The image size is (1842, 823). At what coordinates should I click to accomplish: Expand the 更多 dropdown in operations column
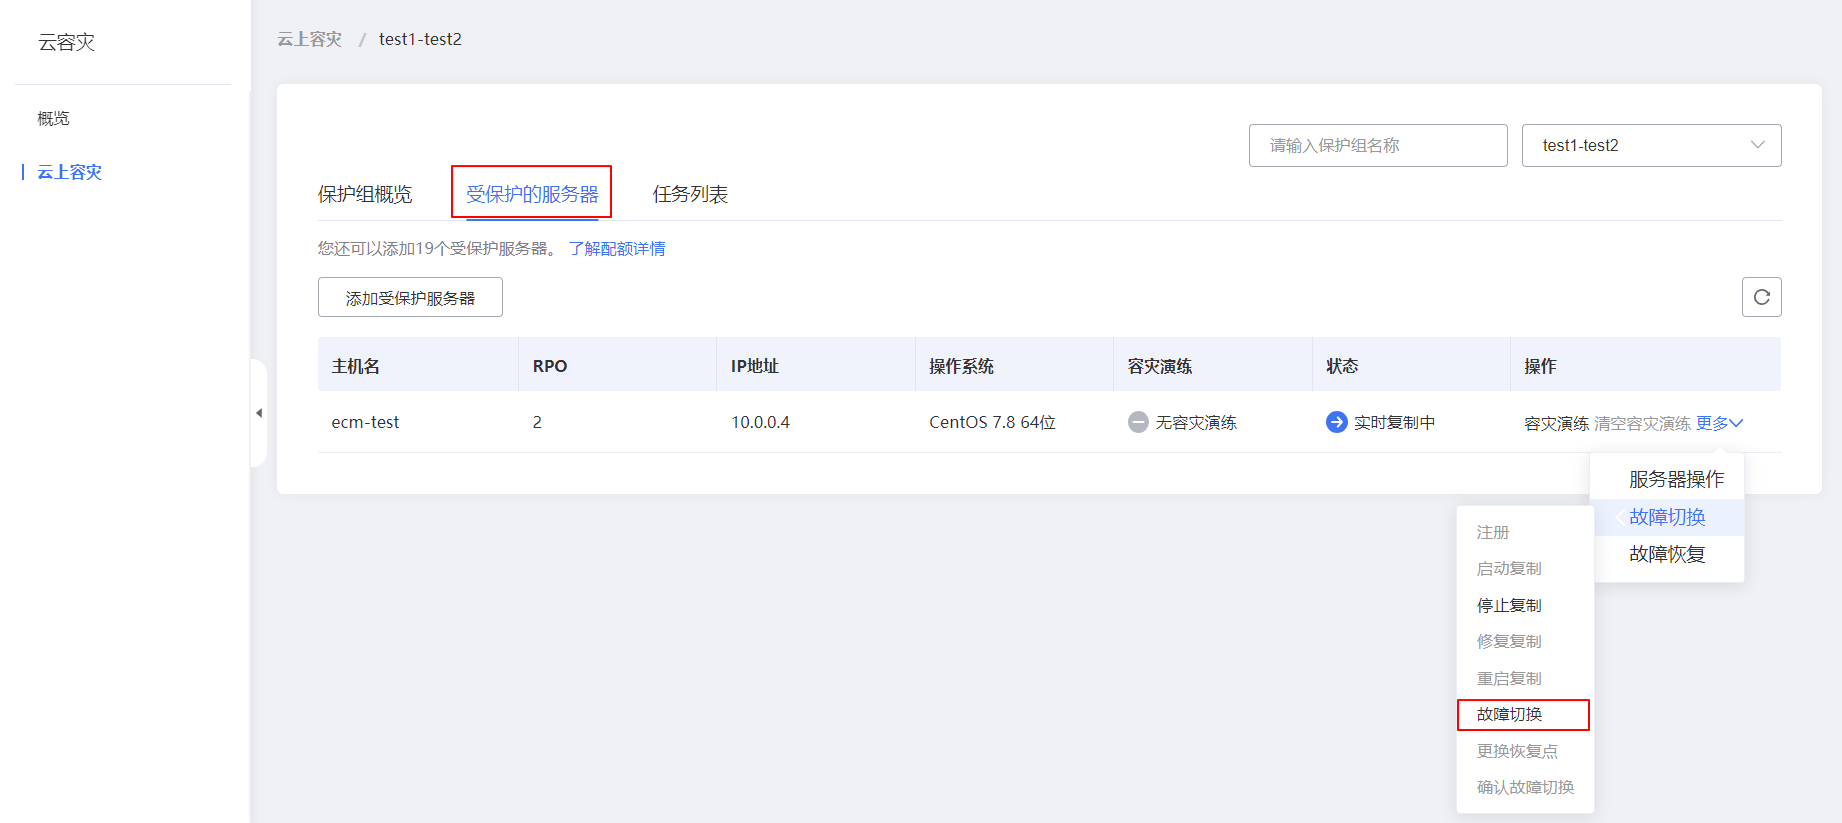click(1719, 423)
